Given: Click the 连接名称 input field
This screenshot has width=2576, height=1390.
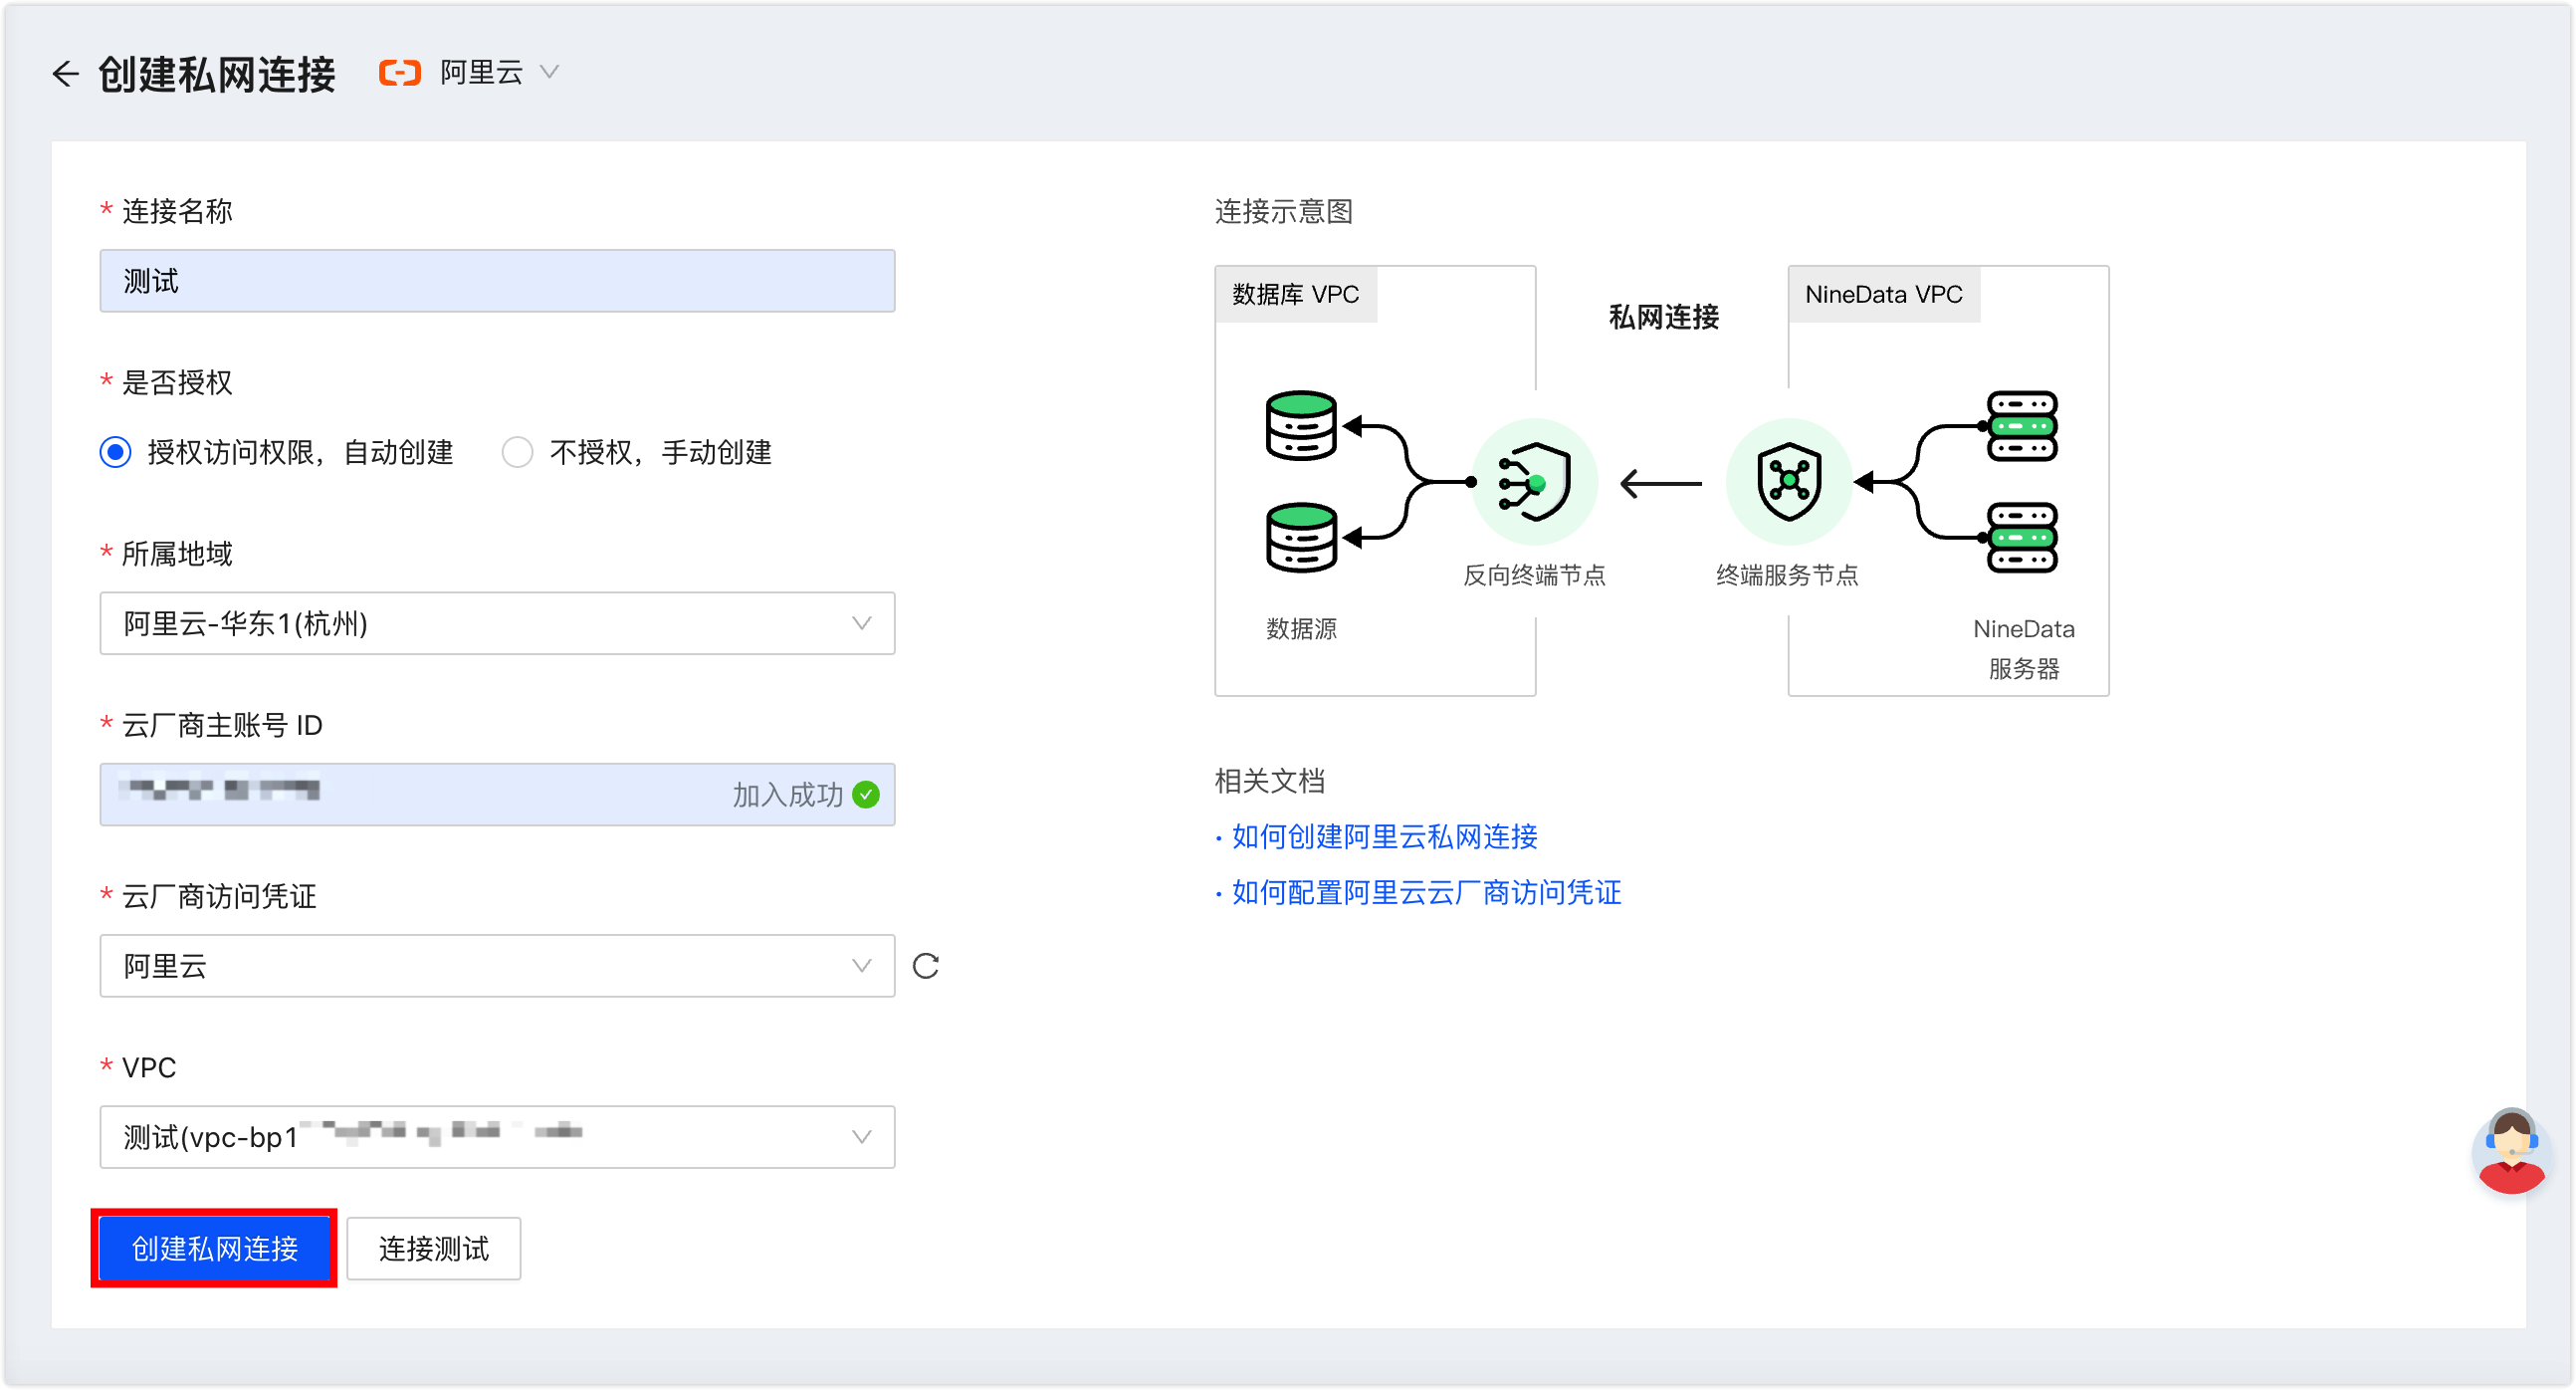Looking at the screenshot, I should click(x=497, y=281).
